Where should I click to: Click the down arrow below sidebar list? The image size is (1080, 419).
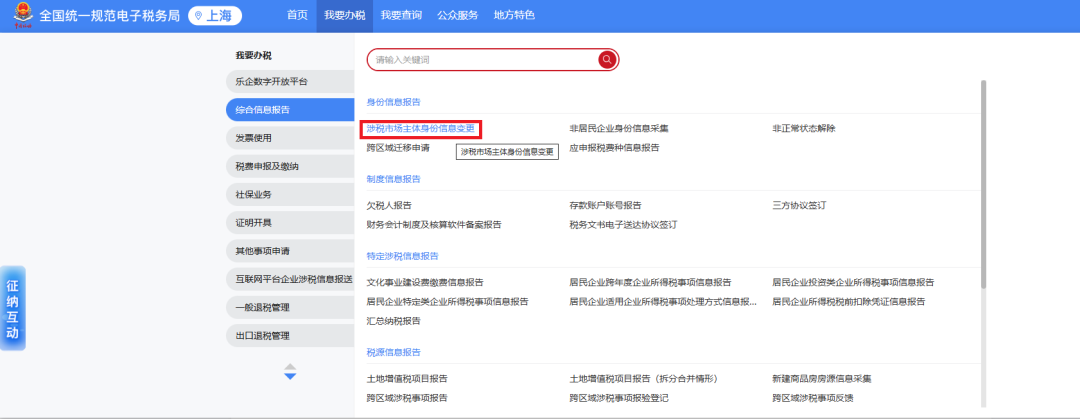(x=290, y=377)
